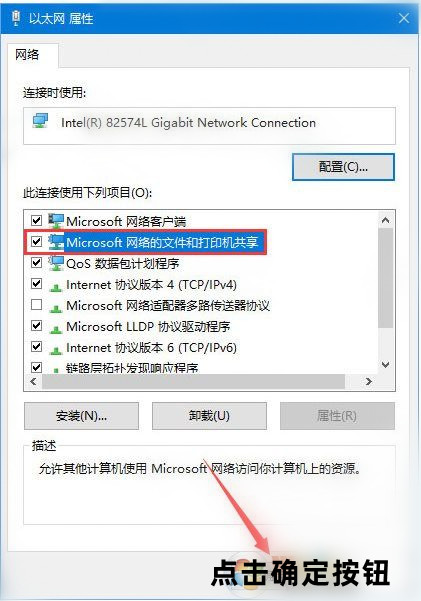Switch to the 网络 tab
The width and height of the screenshot is (421, 601).
[x=28, y=55]
